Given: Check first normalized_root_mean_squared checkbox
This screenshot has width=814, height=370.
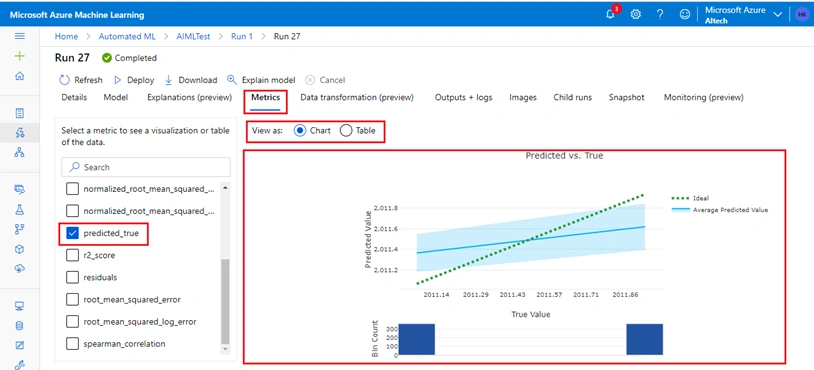Looking at the screenshot, I should click(73, 189).
